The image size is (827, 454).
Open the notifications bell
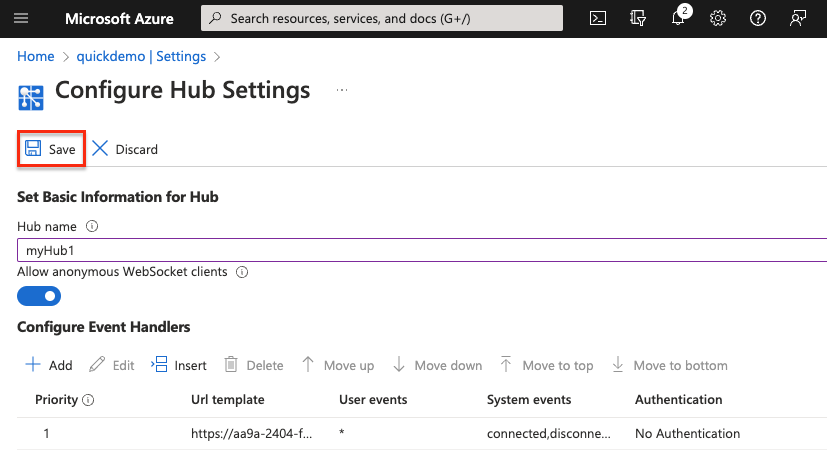[678, 19]
